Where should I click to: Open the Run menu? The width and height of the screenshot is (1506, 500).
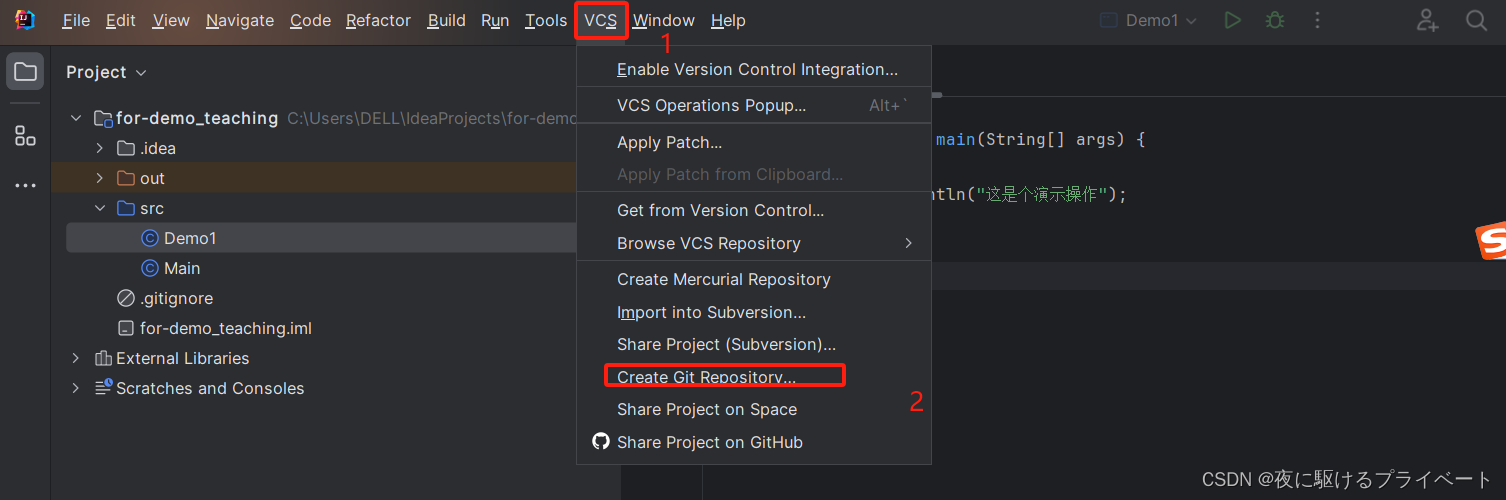click(x=495, y=20)
